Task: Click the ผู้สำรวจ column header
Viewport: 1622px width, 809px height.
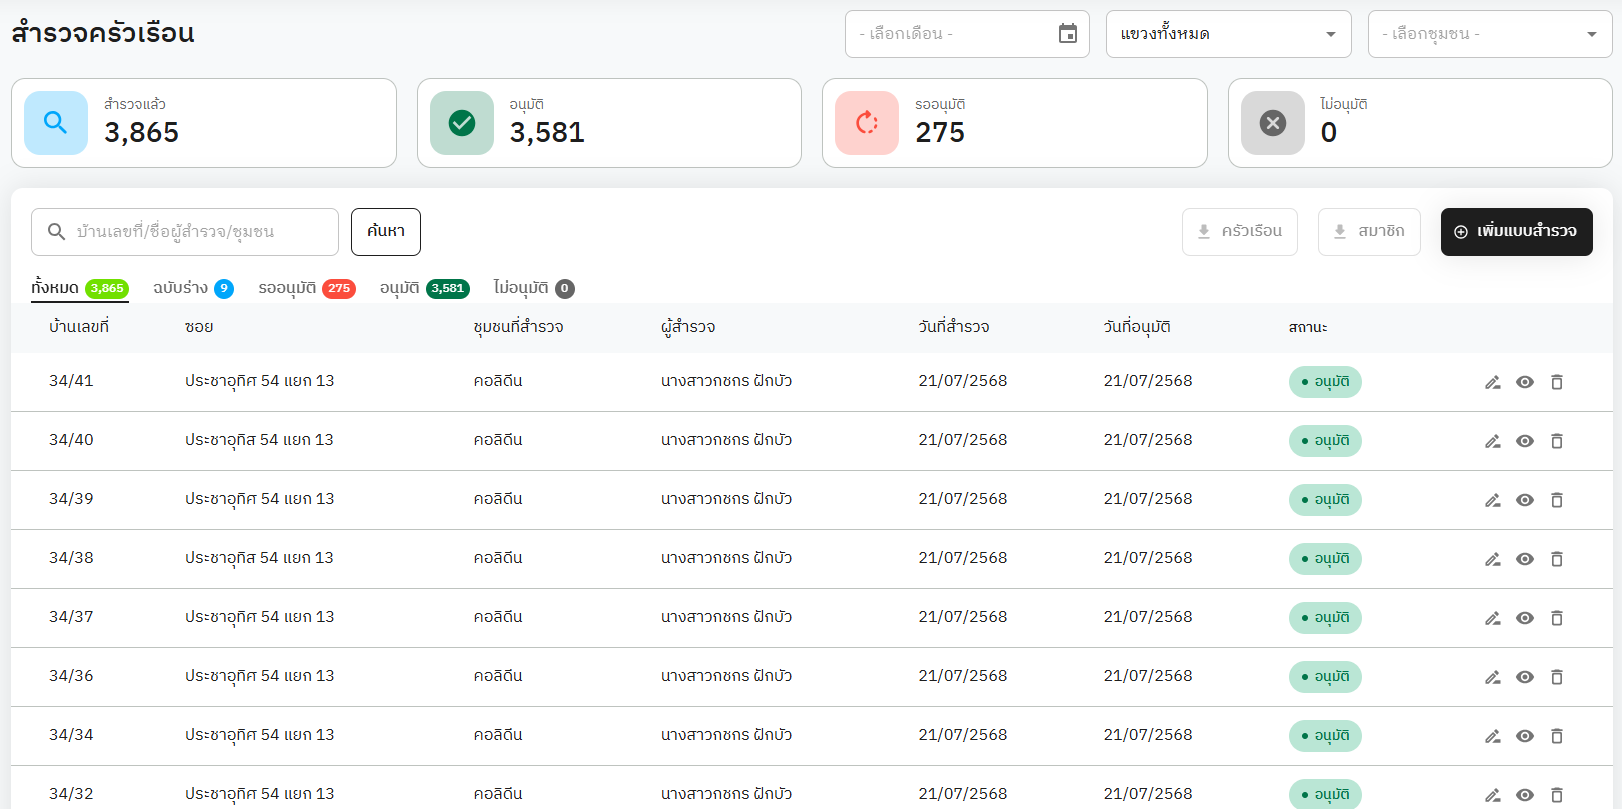Action: coord(688,327)
